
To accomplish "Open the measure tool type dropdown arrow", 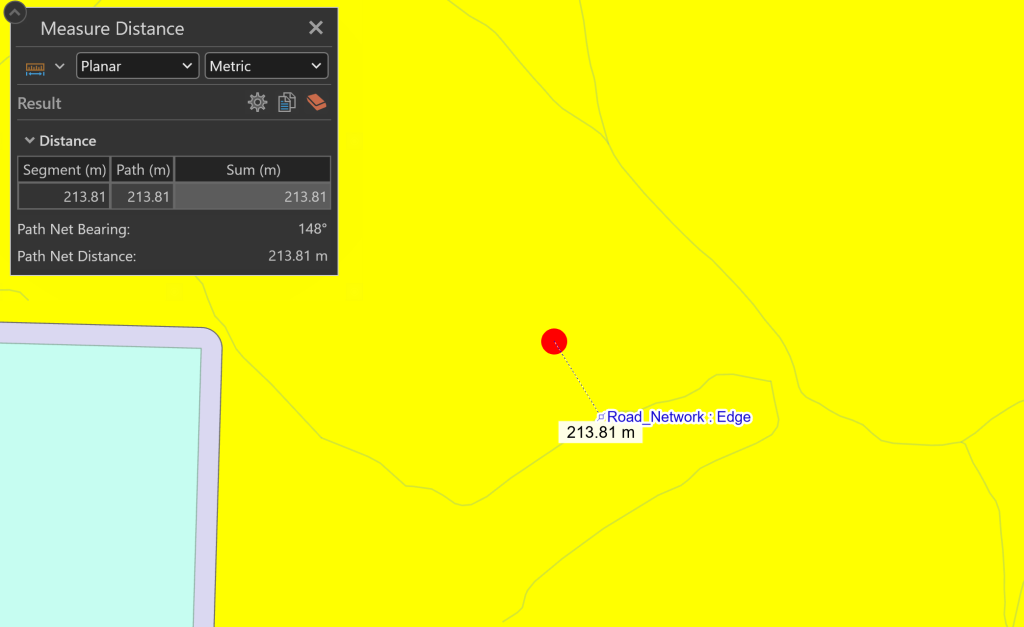I will point(59,66).
